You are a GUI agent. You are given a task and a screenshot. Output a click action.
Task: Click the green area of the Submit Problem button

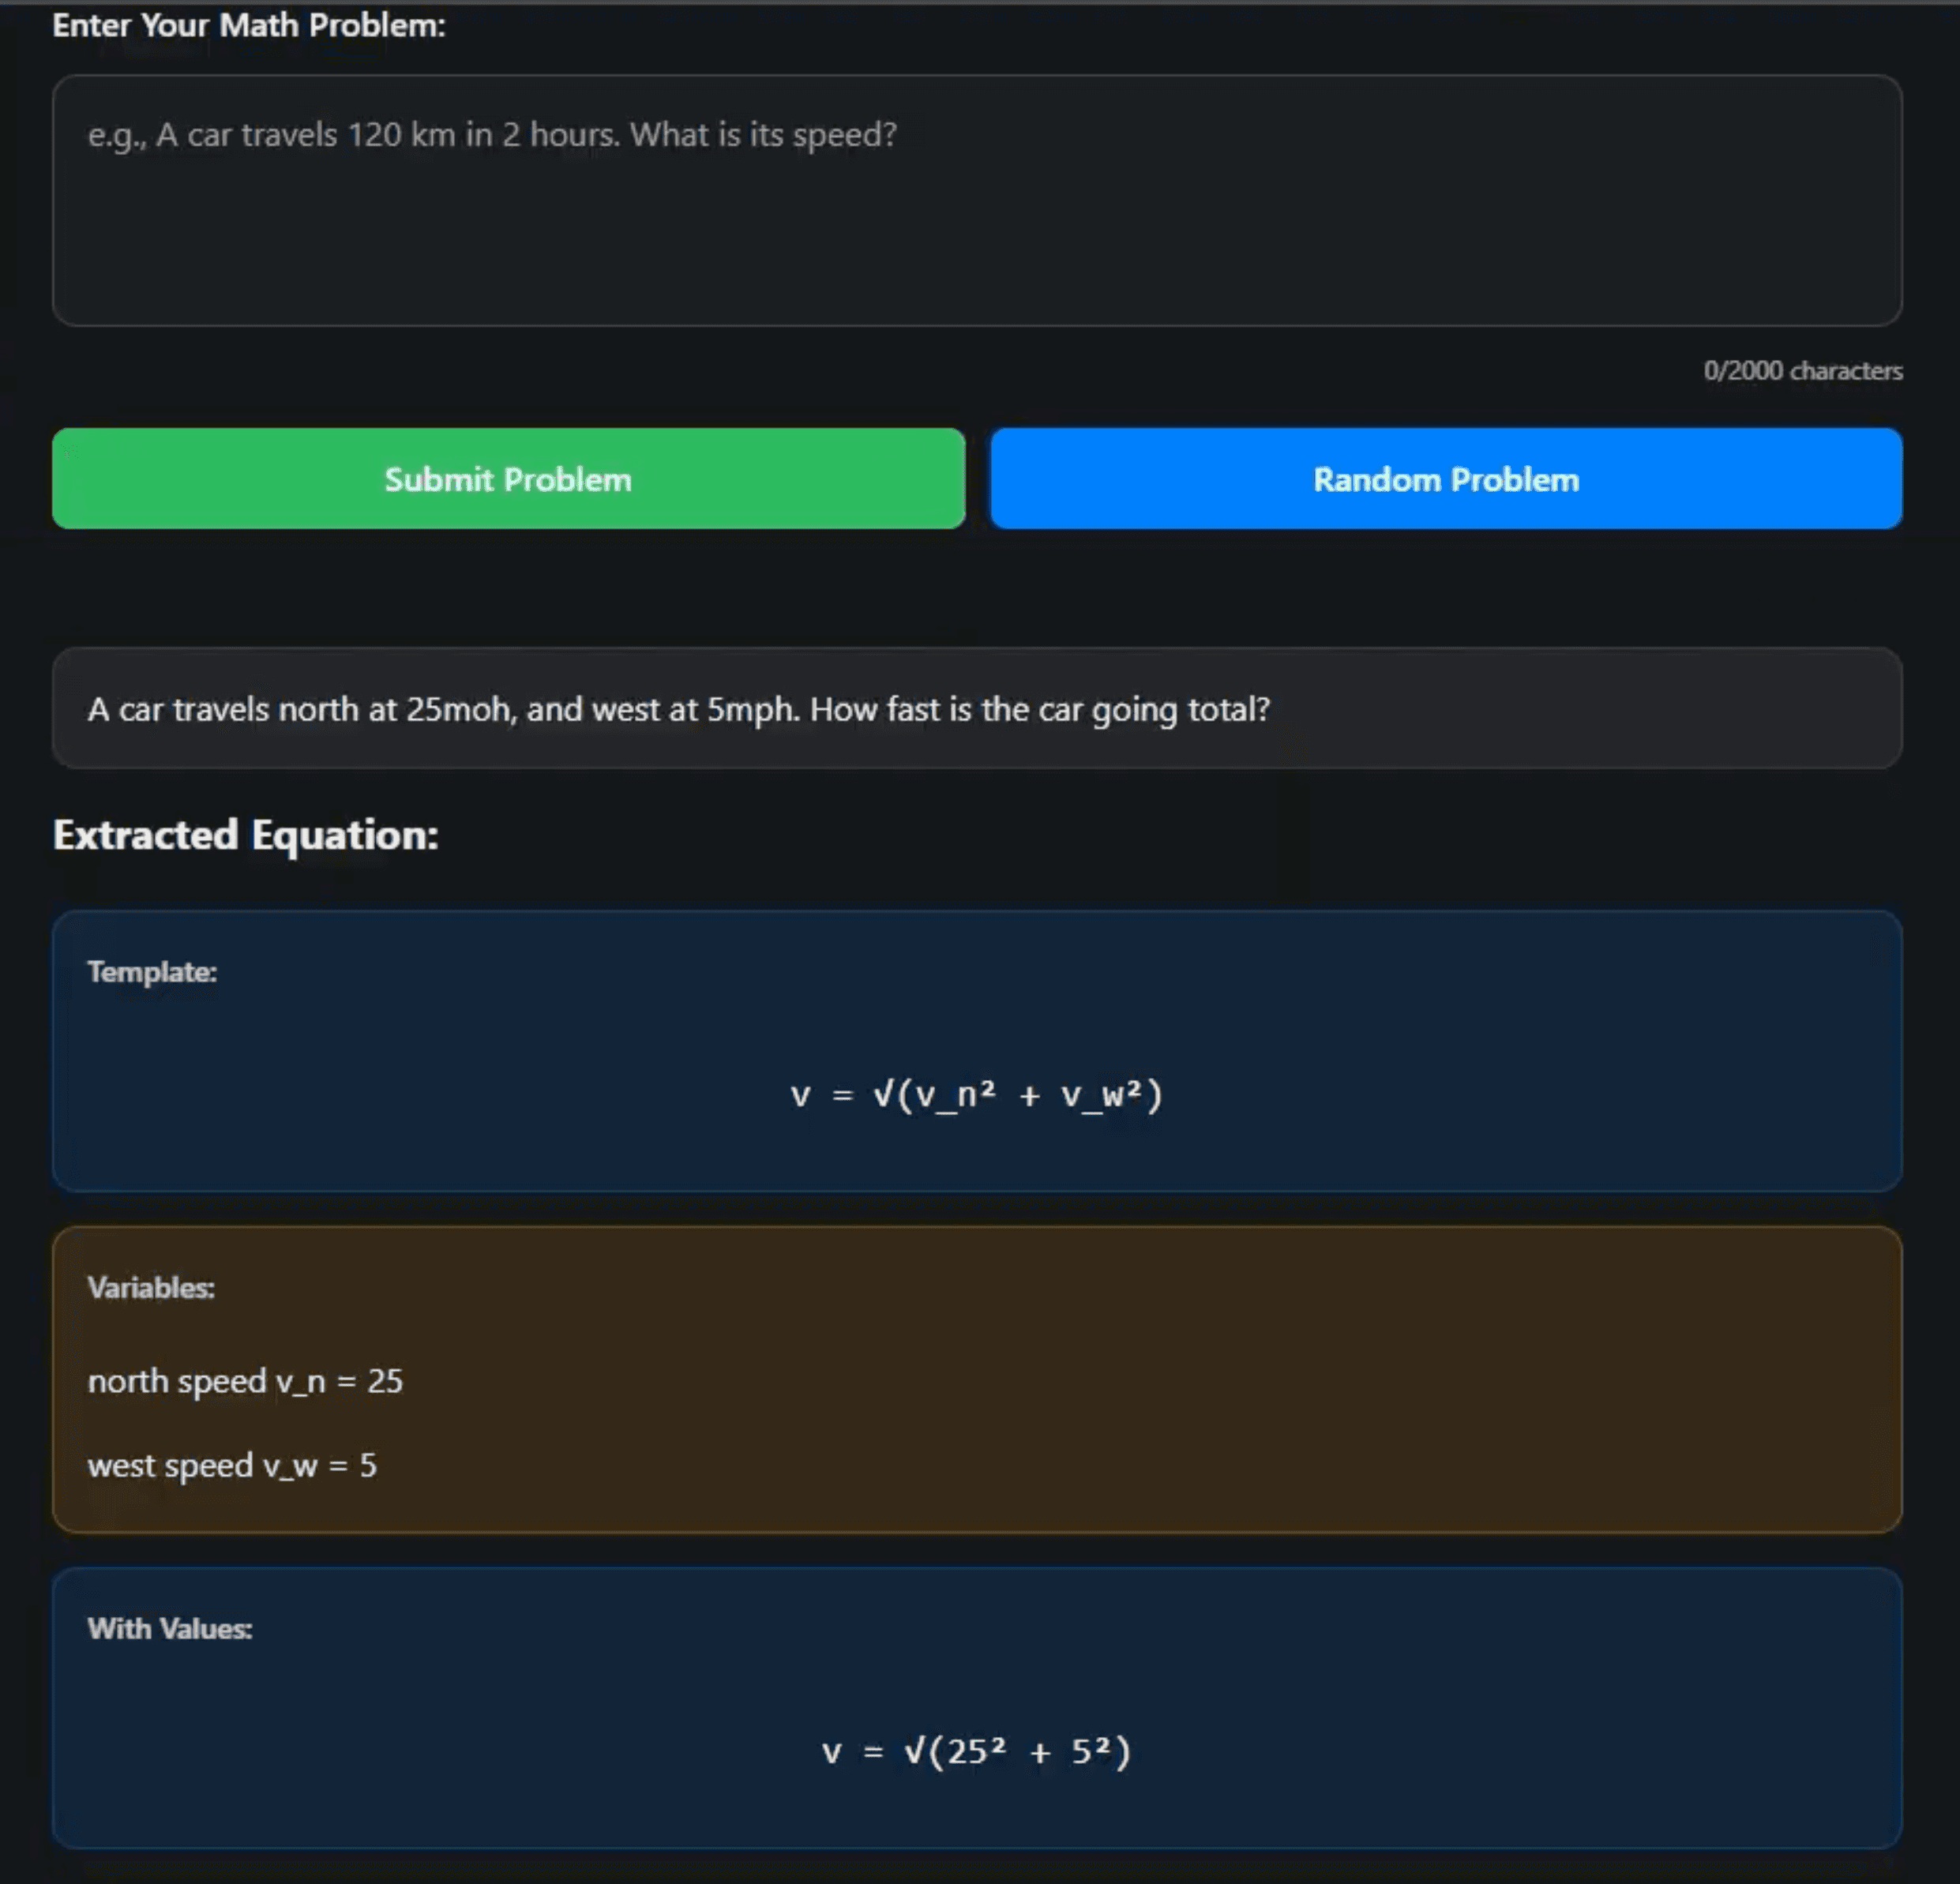click(507, 479)
